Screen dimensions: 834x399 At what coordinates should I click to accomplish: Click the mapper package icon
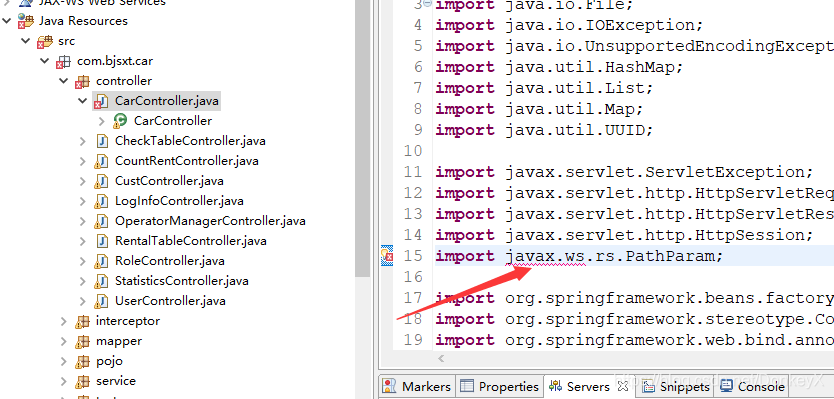point(82,341)
